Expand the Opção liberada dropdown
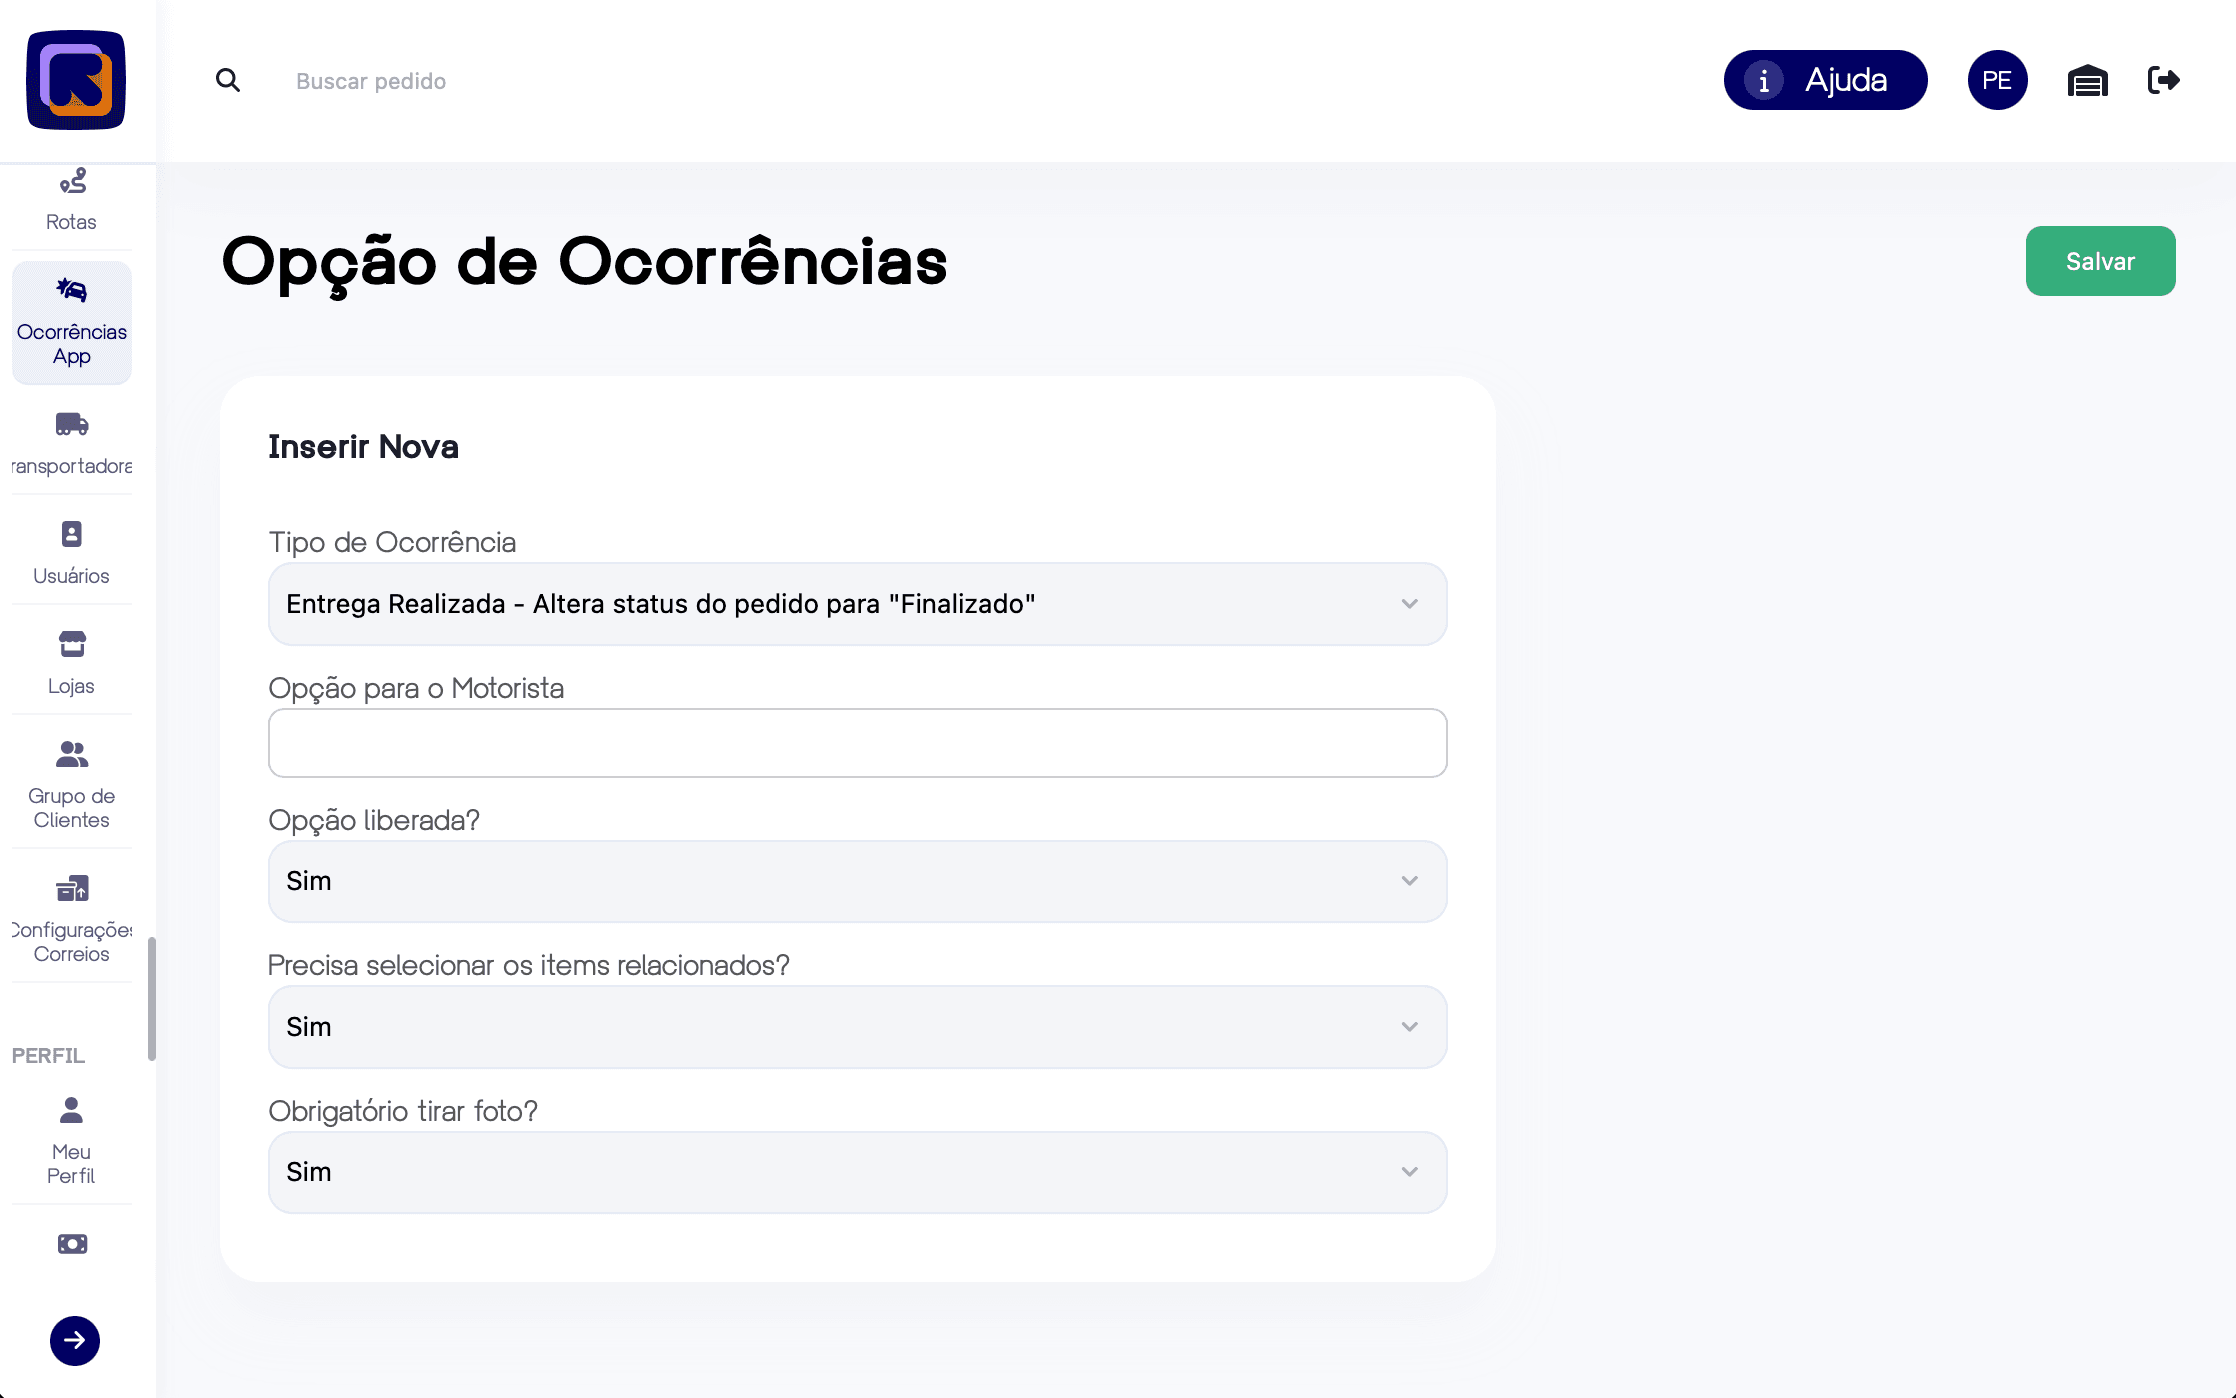The image size is (2236, 1398). [857, 881]
